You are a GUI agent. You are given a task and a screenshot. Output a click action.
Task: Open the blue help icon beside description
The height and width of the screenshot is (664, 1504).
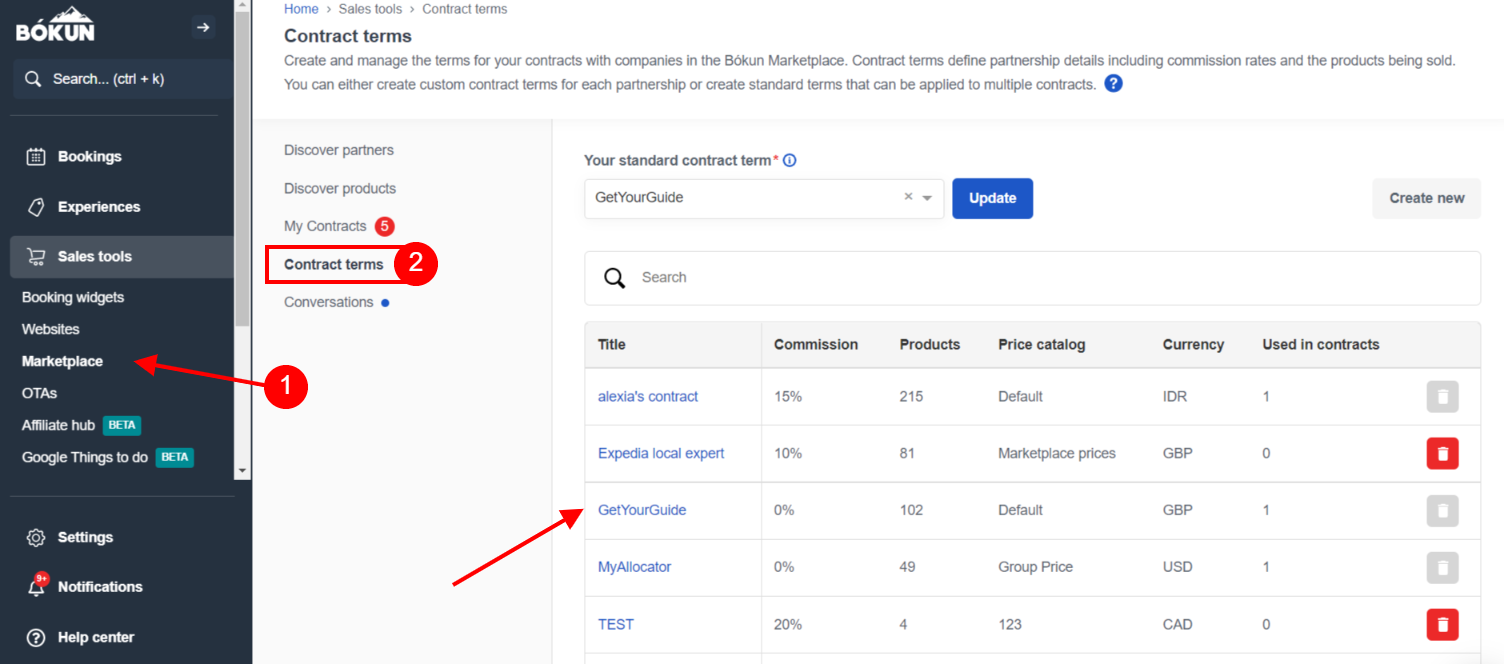1113,84
